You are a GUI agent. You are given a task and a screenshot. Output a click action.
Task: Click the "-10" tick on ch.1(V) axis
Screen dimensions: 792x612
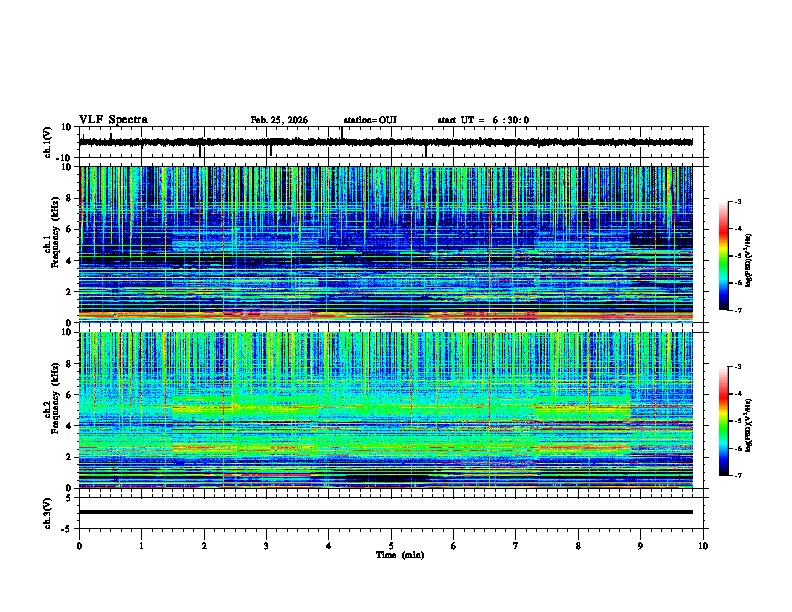(x=65, y=158)
